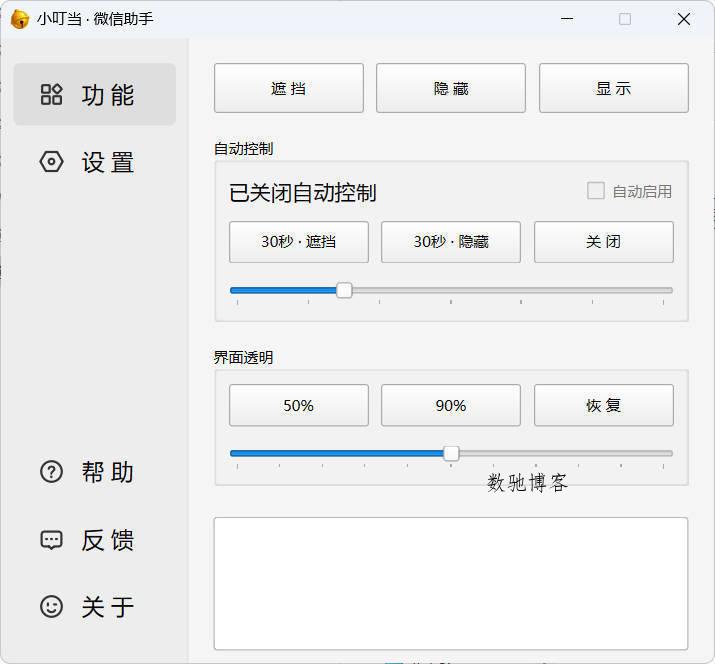The width and height of the screenshot is (715, 664).
Task: Click the 已关闭自动控制 status text
Action: point(302,192)
